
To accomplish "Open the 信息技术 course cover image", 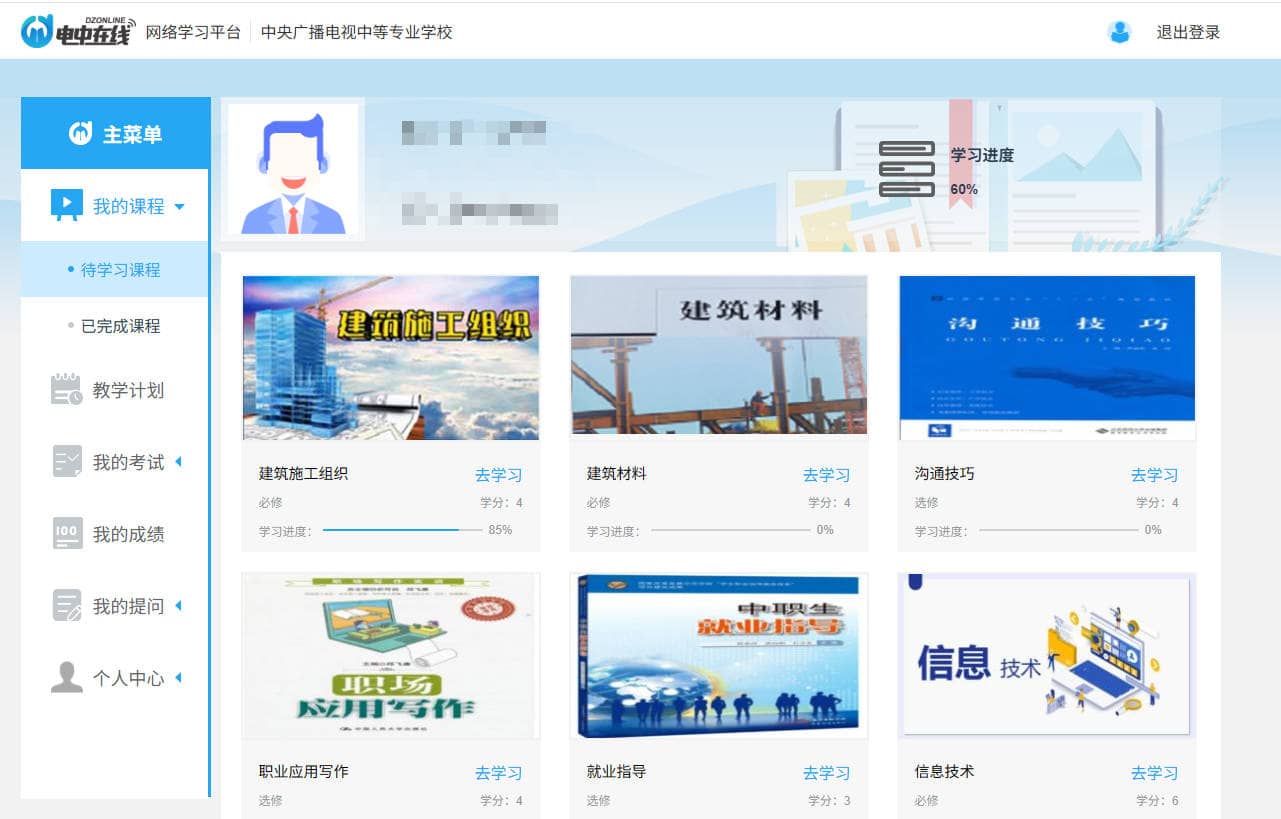I will pyautogui.click(x=1046, y=655).
